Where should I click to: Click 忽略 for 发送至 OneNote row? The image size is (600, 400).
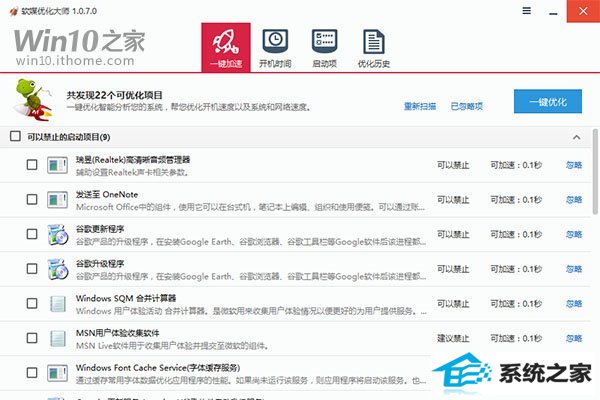pos(574,199)
